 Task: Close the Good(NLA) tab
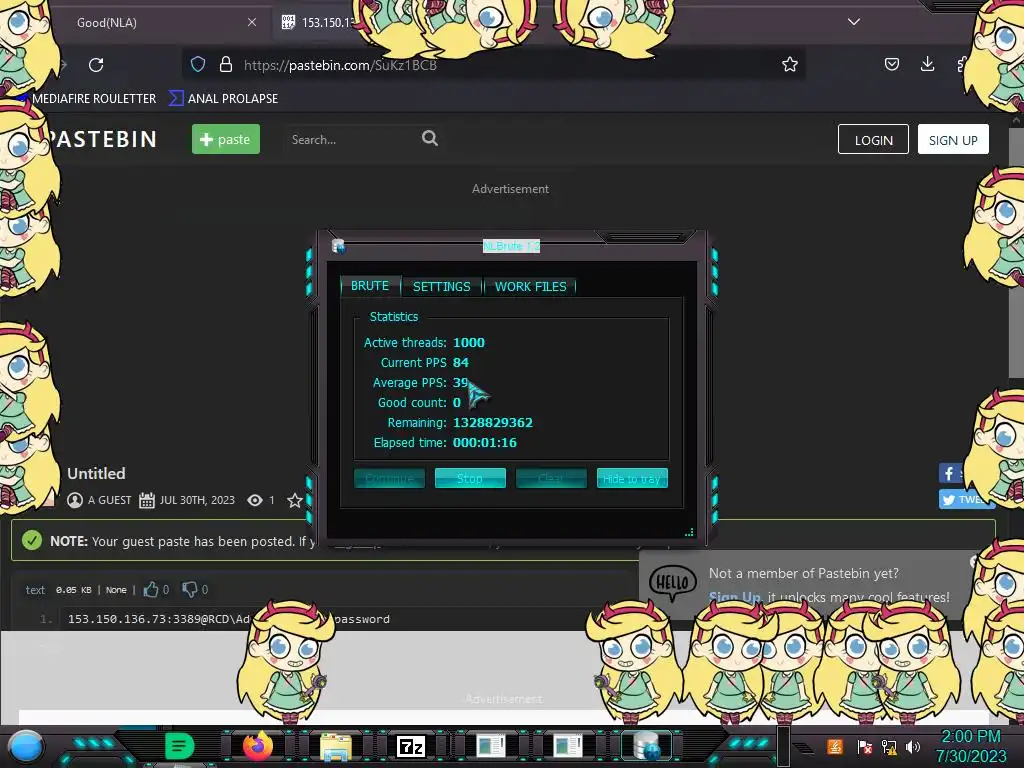tap(252, 22)
